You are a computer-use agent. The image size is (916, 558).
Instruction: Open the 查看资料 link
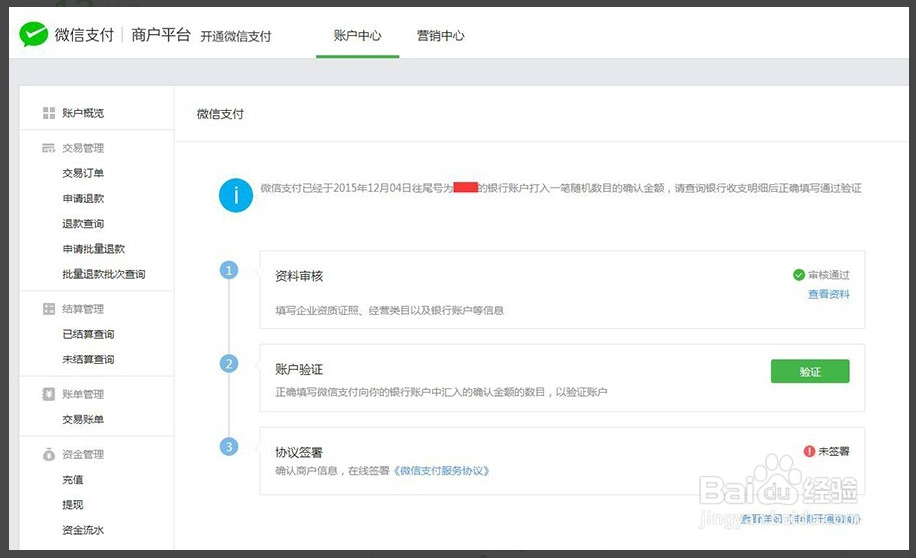coord(828,294)
